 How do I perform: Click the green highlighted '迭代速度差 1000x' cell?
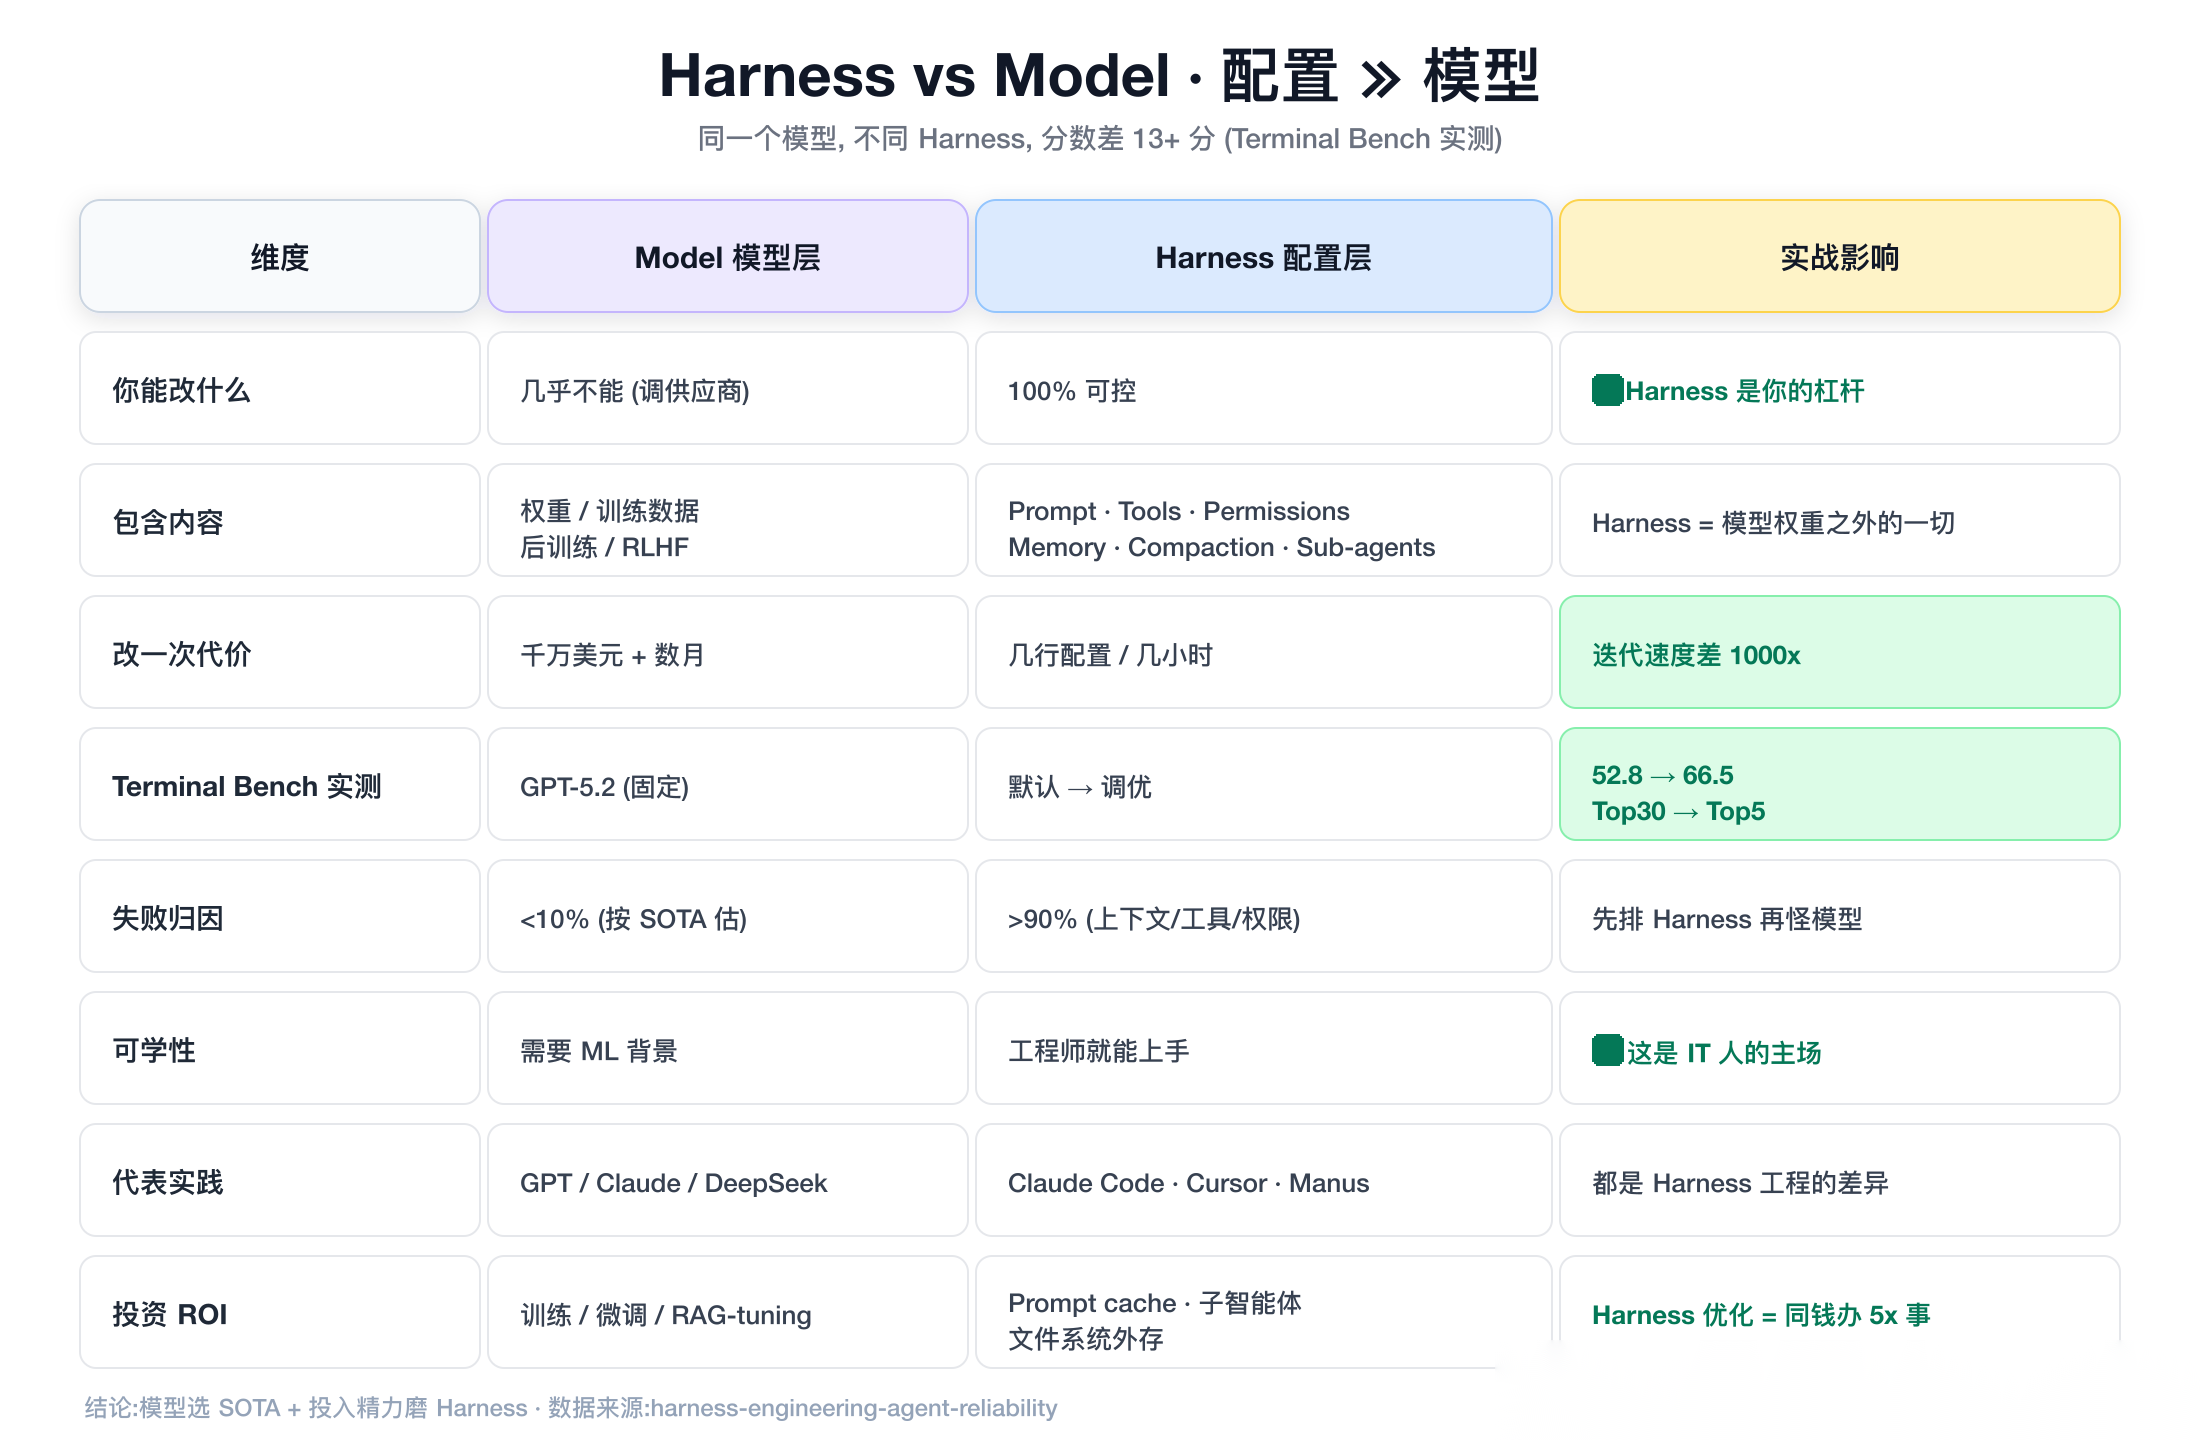pyautogui.click(x=1840, y=652)
